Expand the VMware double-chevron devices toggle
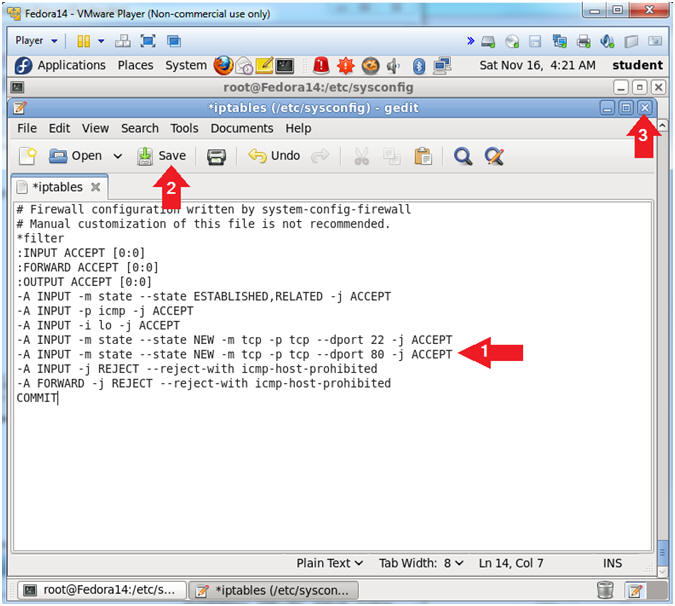675x606 pixels. pyautogui.click(x=470, y=41)
